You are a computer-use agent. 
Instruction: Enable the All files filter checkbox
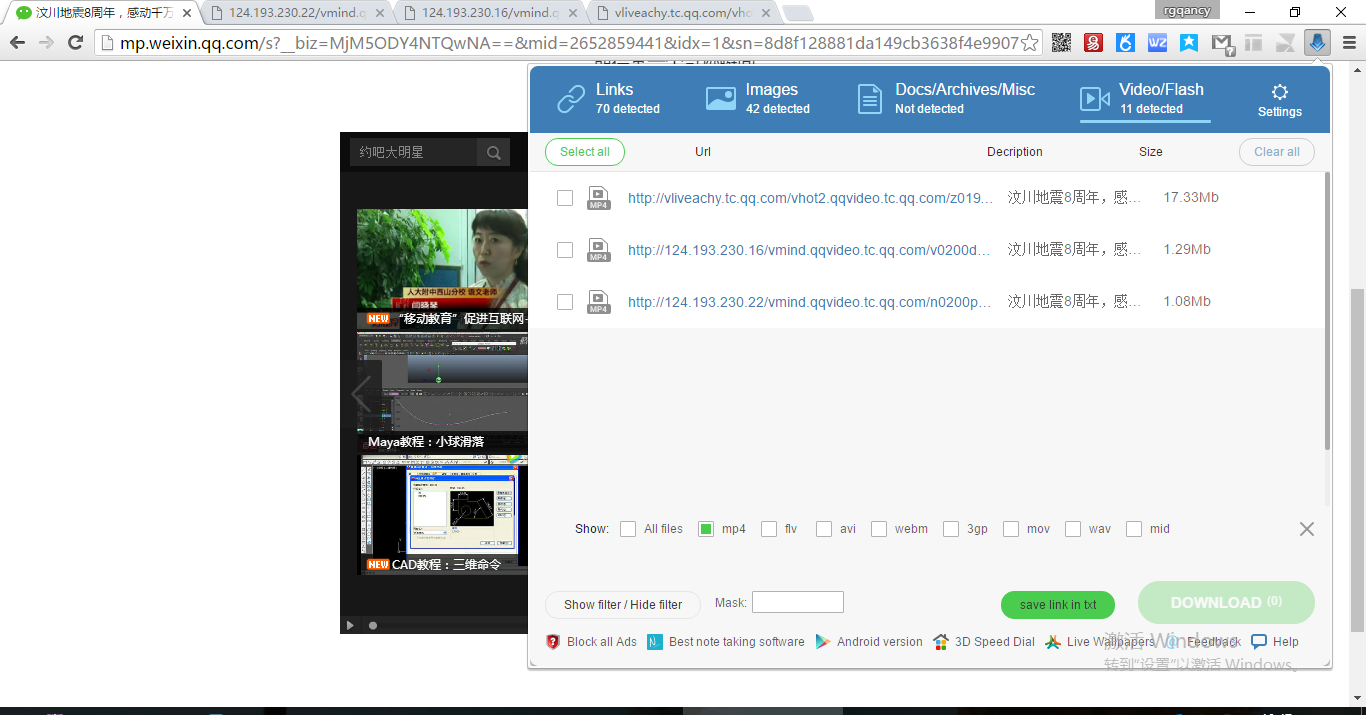(628, 529)
